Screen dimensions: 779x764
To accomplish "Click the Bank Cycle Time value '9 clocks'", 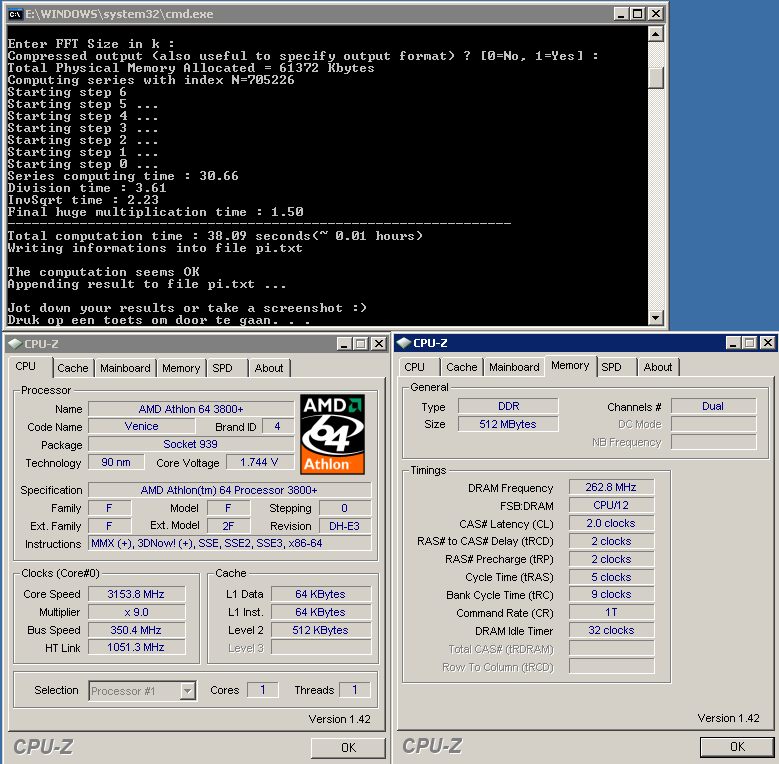I will click(612, 594).
